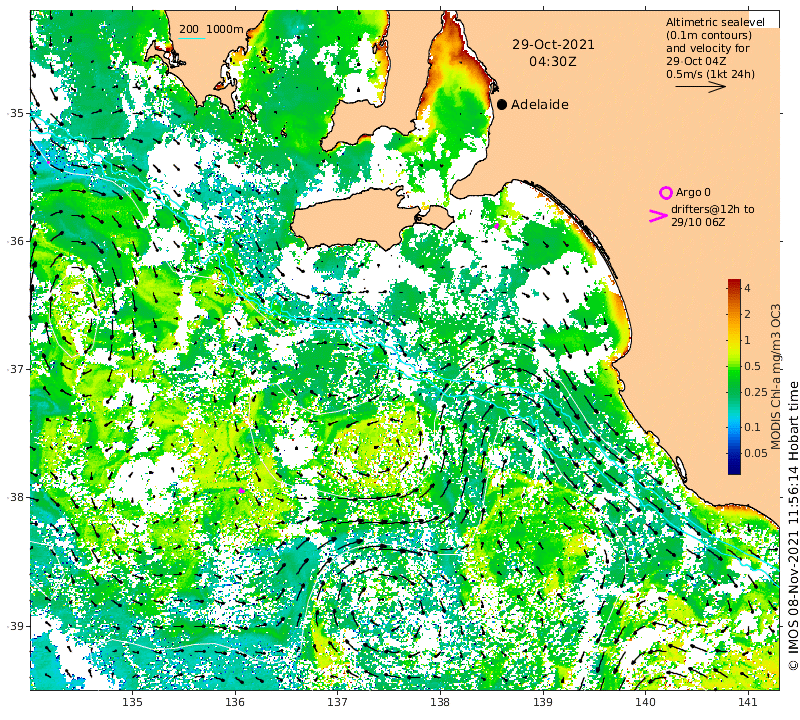Click the colorbar label 0.1
Image resolution: width=800 pixels, height=720 pixels.
[753, 427]
